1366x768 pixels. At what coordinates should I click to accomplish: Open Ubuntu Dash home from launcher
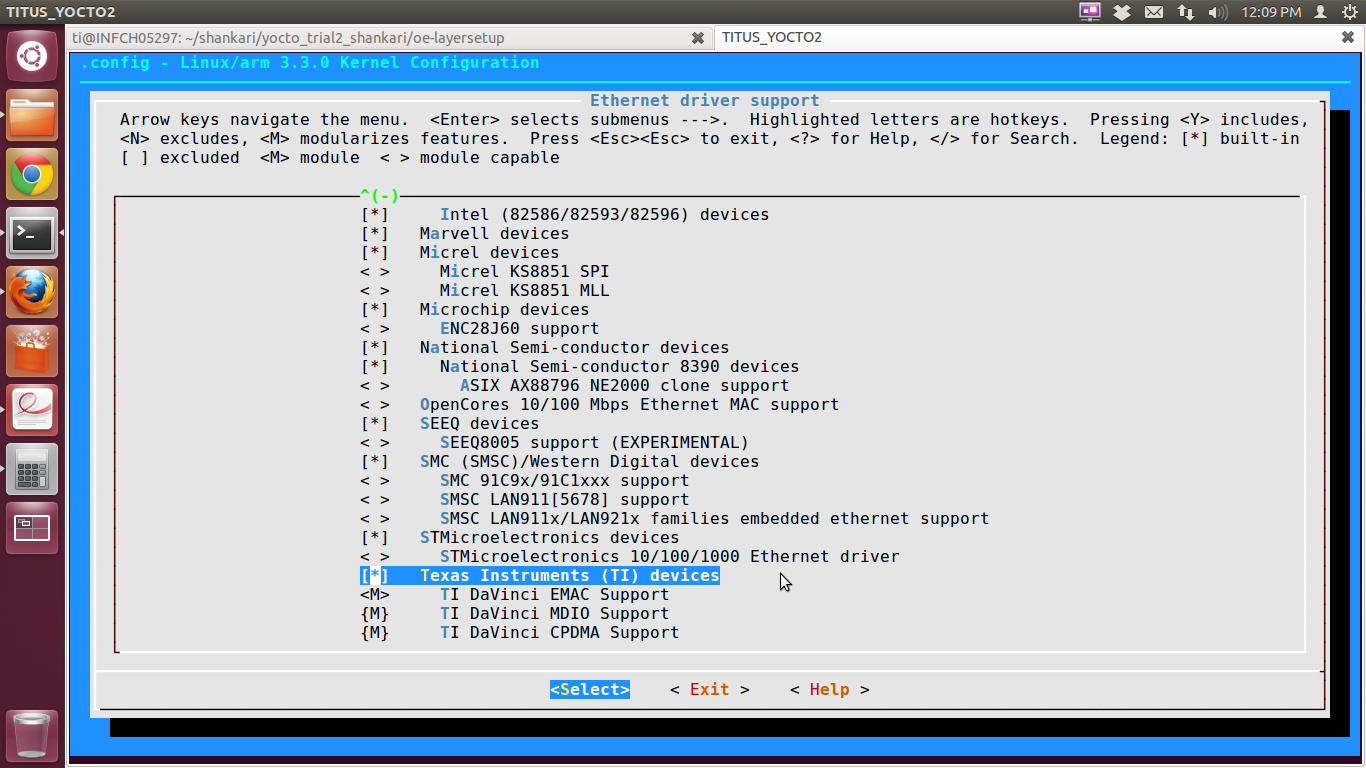pyautogui.click(x=32, y=56)
